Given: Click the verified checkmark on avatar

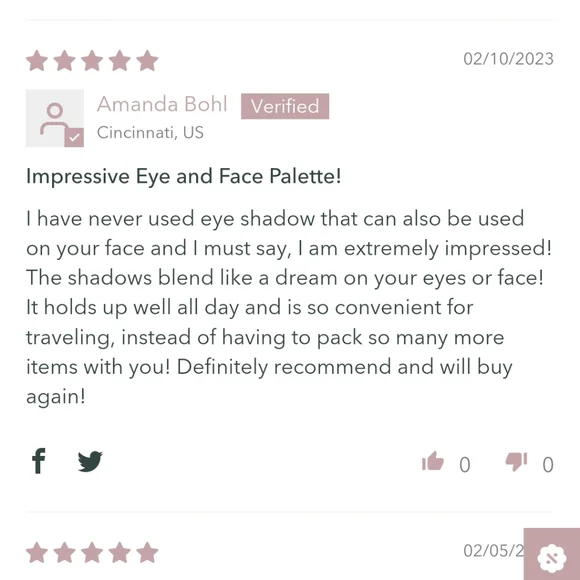Looking at the screenshot, I should [x=74, y=137].
